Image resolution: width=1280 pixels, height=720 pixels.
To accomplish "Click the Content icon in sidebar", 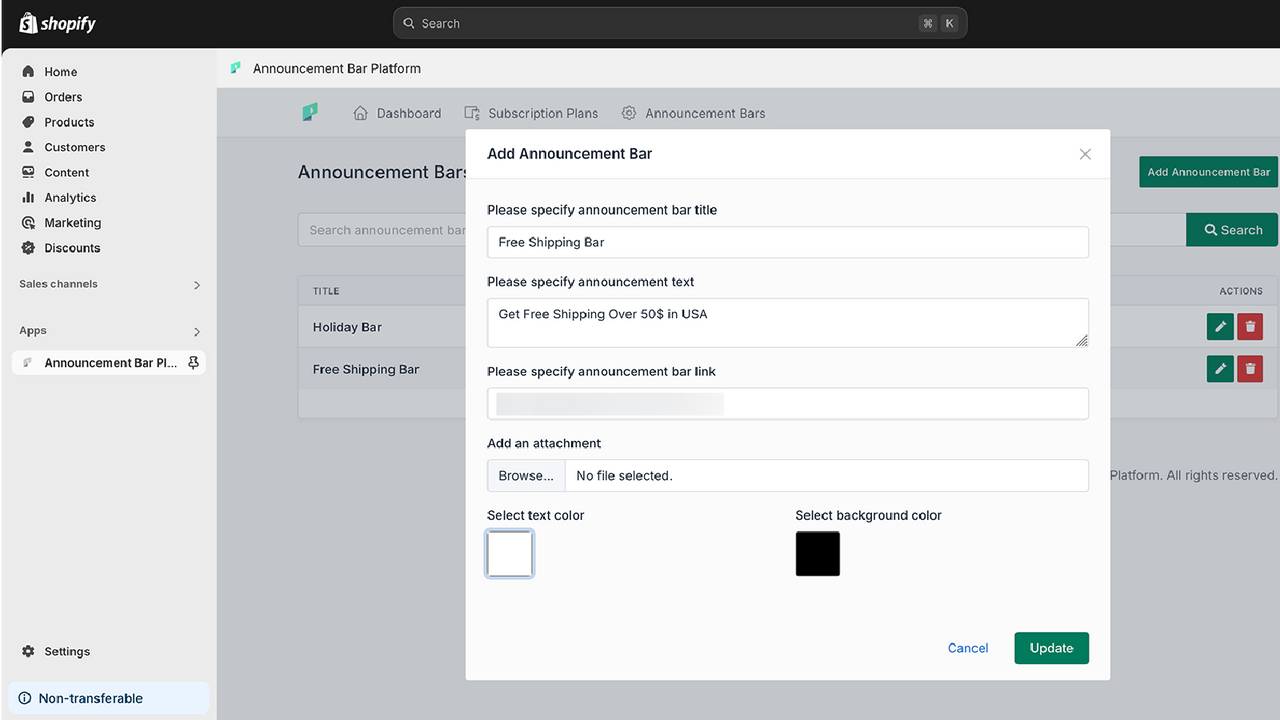I will point(28,172).
